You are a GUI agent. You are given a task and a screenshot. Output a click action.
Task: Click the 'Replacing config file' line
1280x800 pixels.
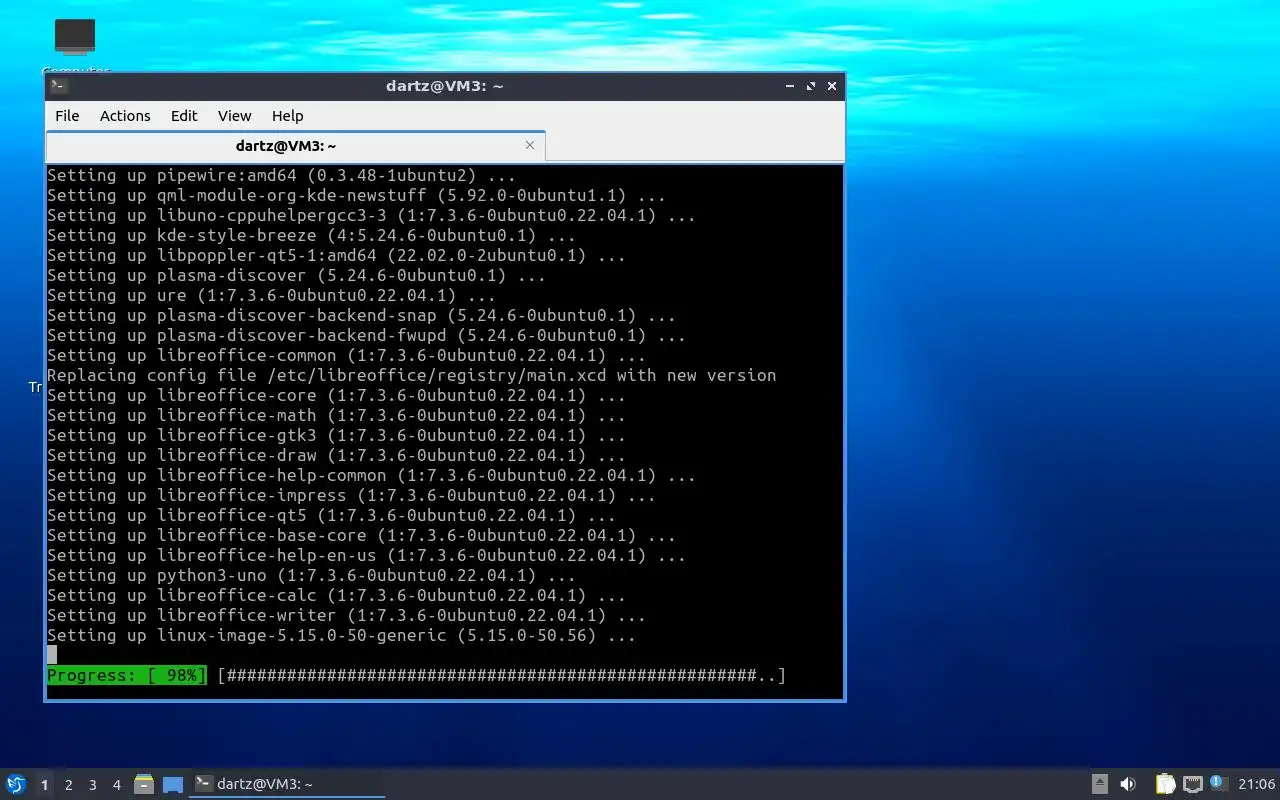click(x=411, y=376)
